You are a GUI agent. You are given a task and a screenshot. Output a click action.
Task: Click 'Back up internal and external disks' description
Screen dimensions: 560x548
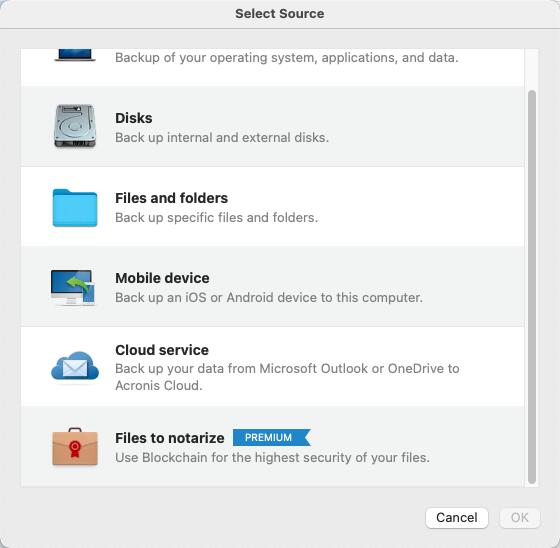(222, 138)
